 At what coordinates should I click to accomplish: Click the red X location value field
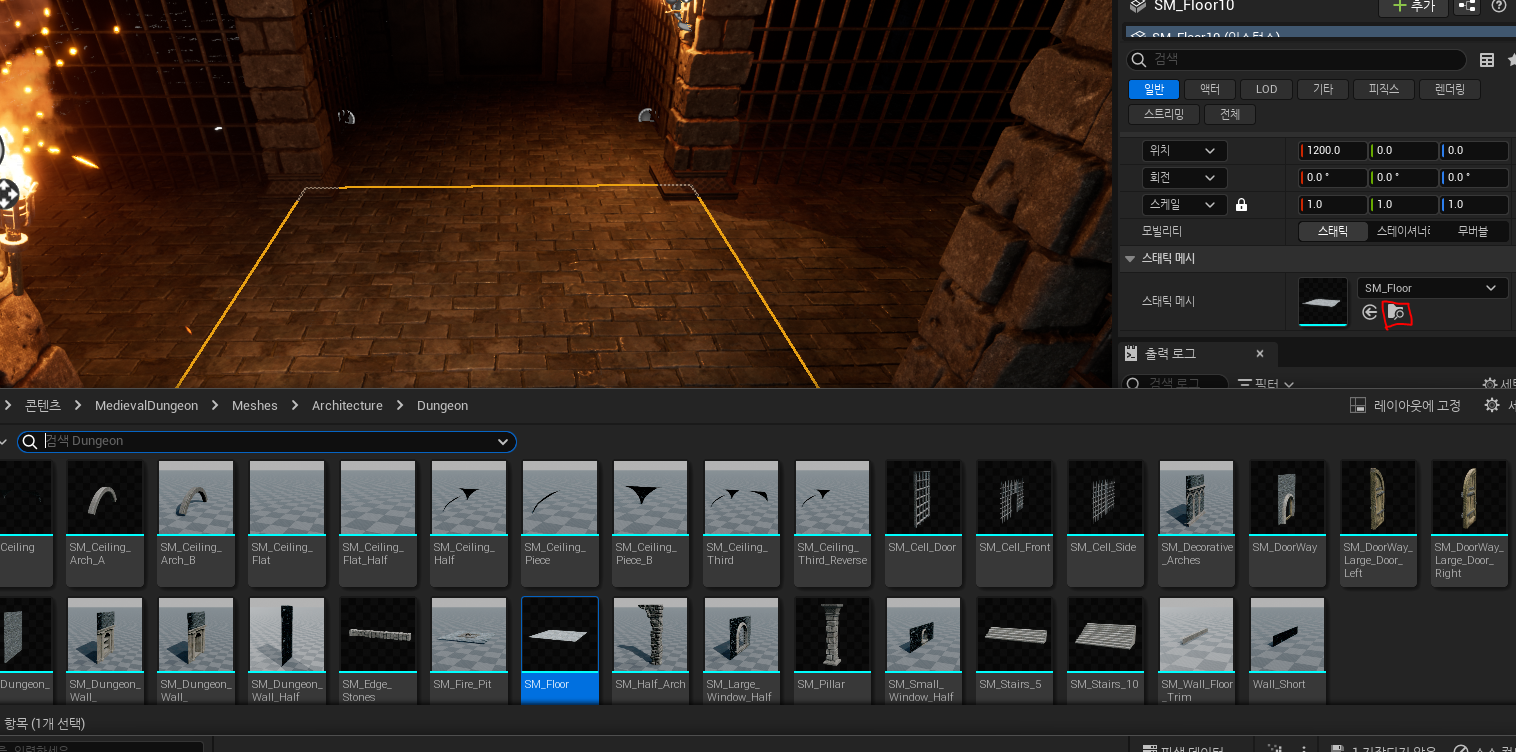click(1334, 151)
